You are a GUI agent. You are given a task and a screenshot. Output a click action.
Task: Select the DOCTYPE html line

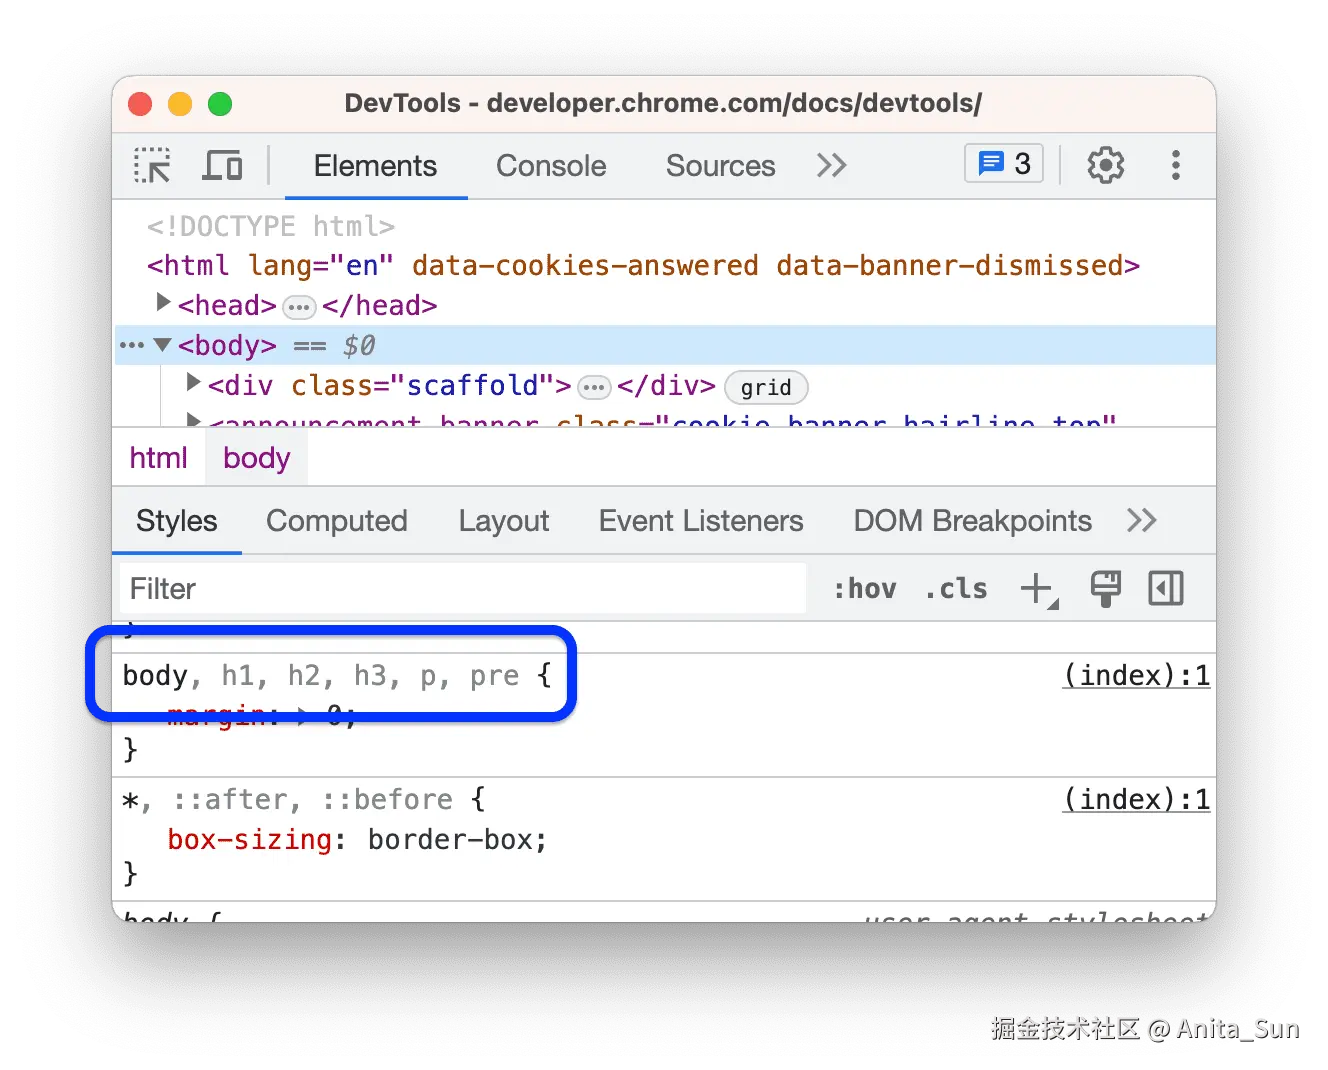tap(271, 227)
